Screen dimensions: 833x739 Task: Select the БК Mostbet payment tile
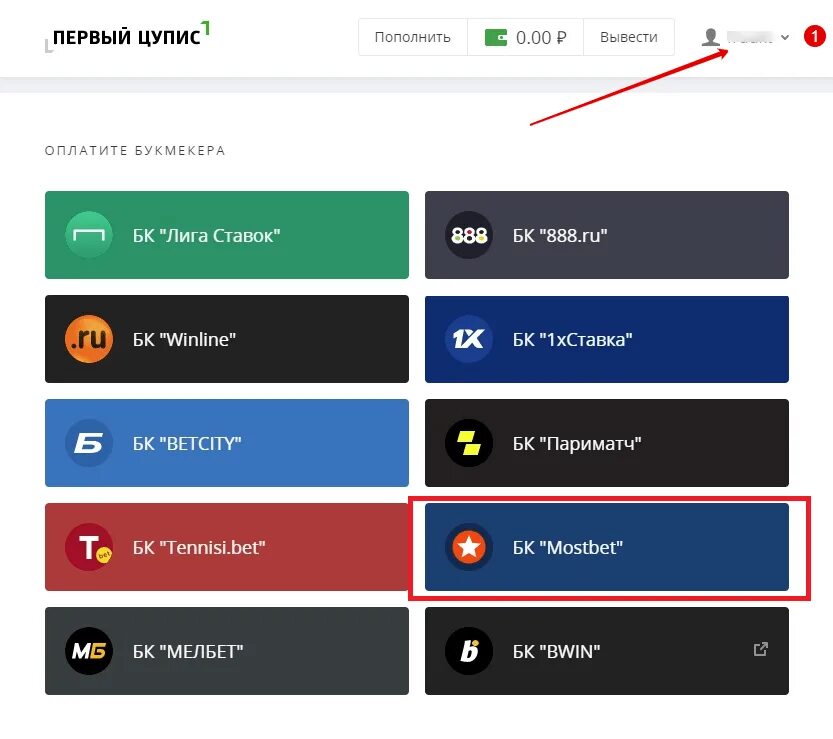pos(607,547)
